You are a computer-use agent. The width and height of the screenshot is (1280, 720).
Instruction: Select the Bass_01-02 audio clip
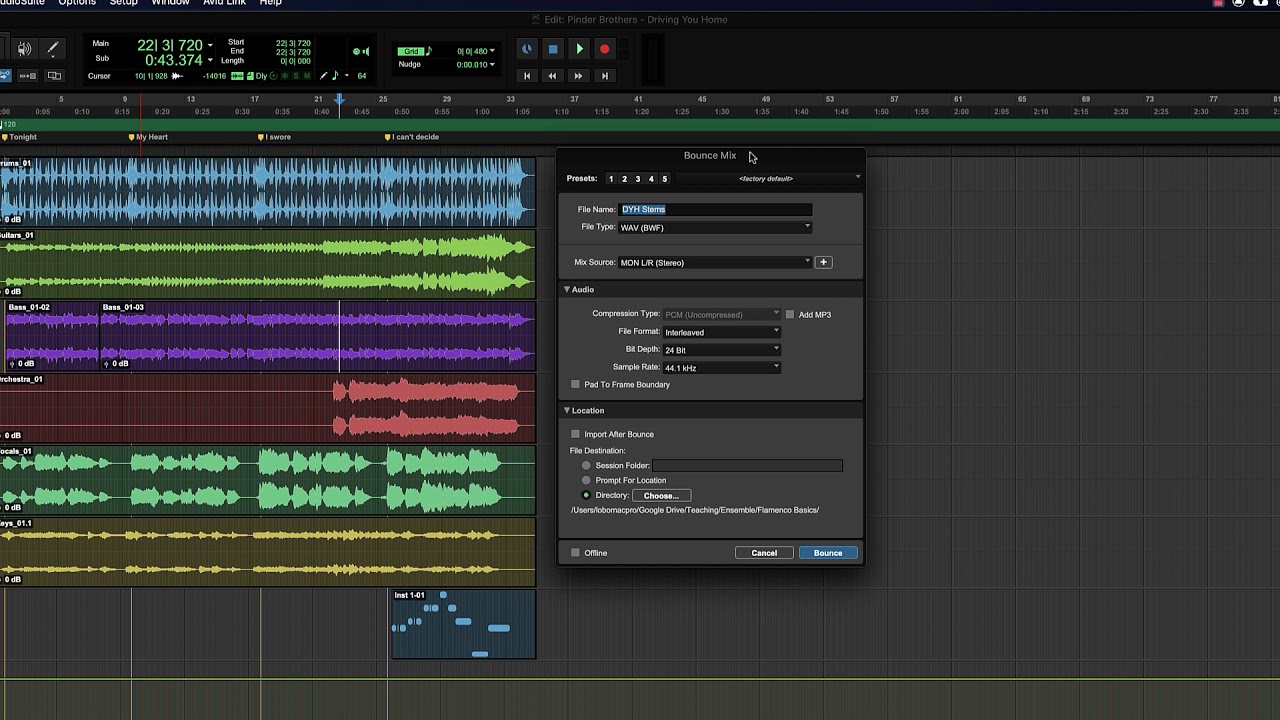(x=53, y=336)
